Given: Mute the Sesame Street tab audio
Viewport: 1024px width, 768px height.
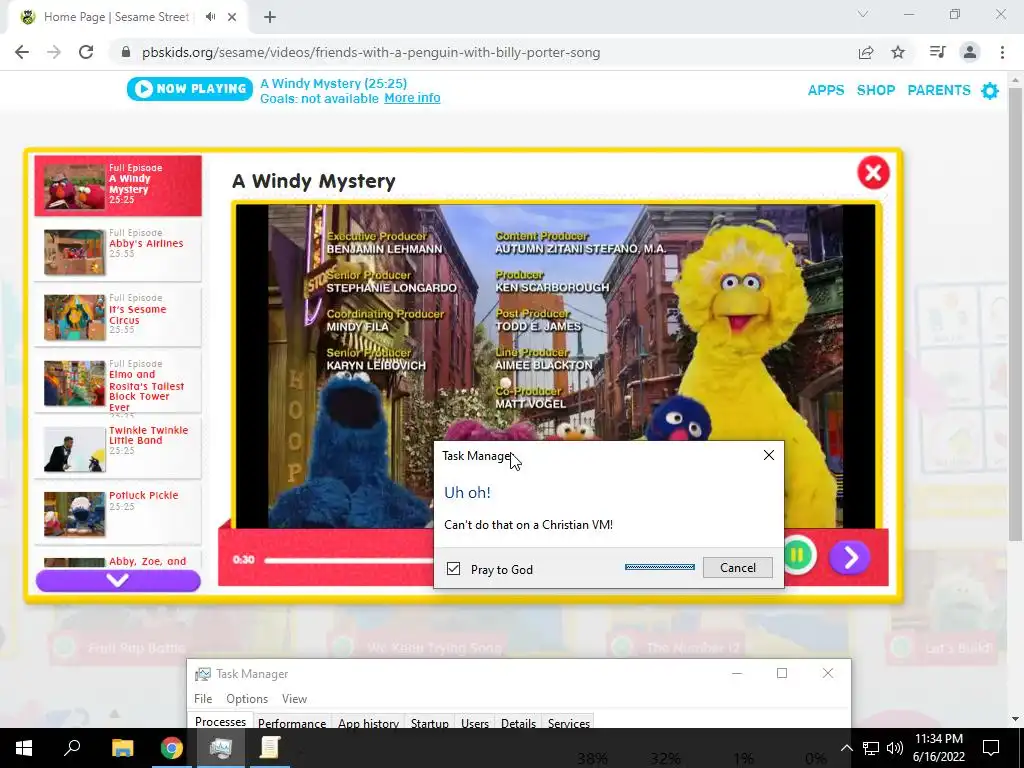Looking at the screenshot, I should [210, 17].
